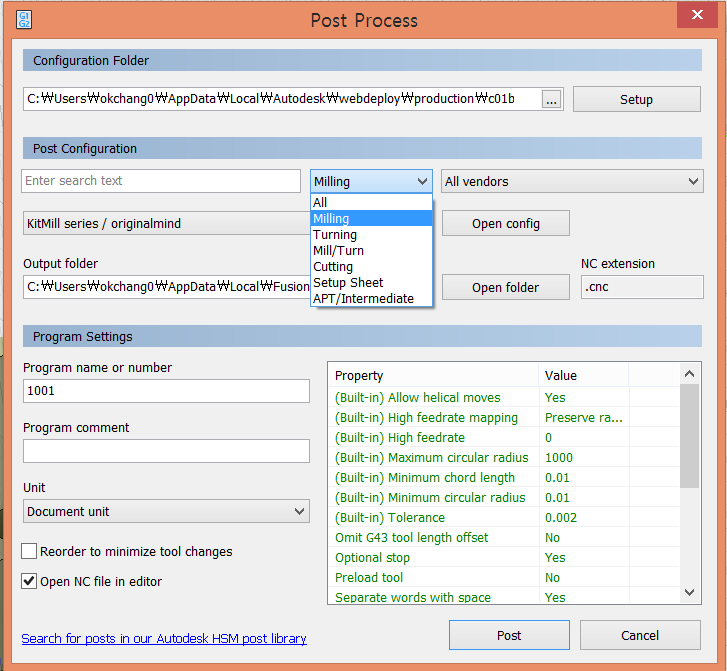The width and height of the screenshot is (727, 671).
Task: Click the 0.002 tolerance value
Action: pos(584,517)
